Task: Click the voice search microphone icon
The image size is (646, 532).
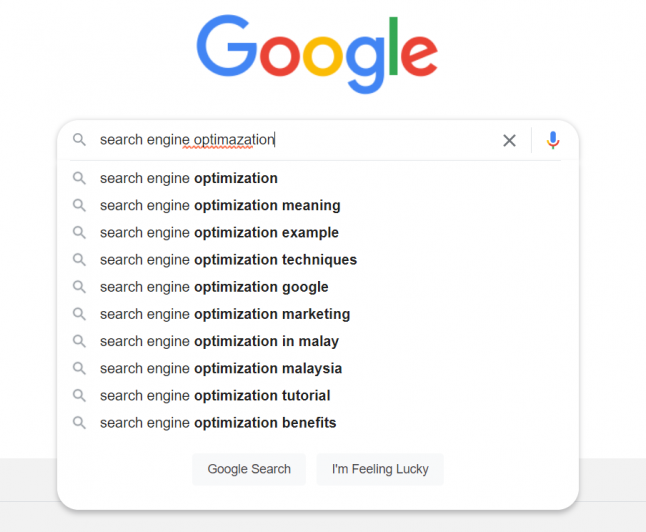Action: 552,140
